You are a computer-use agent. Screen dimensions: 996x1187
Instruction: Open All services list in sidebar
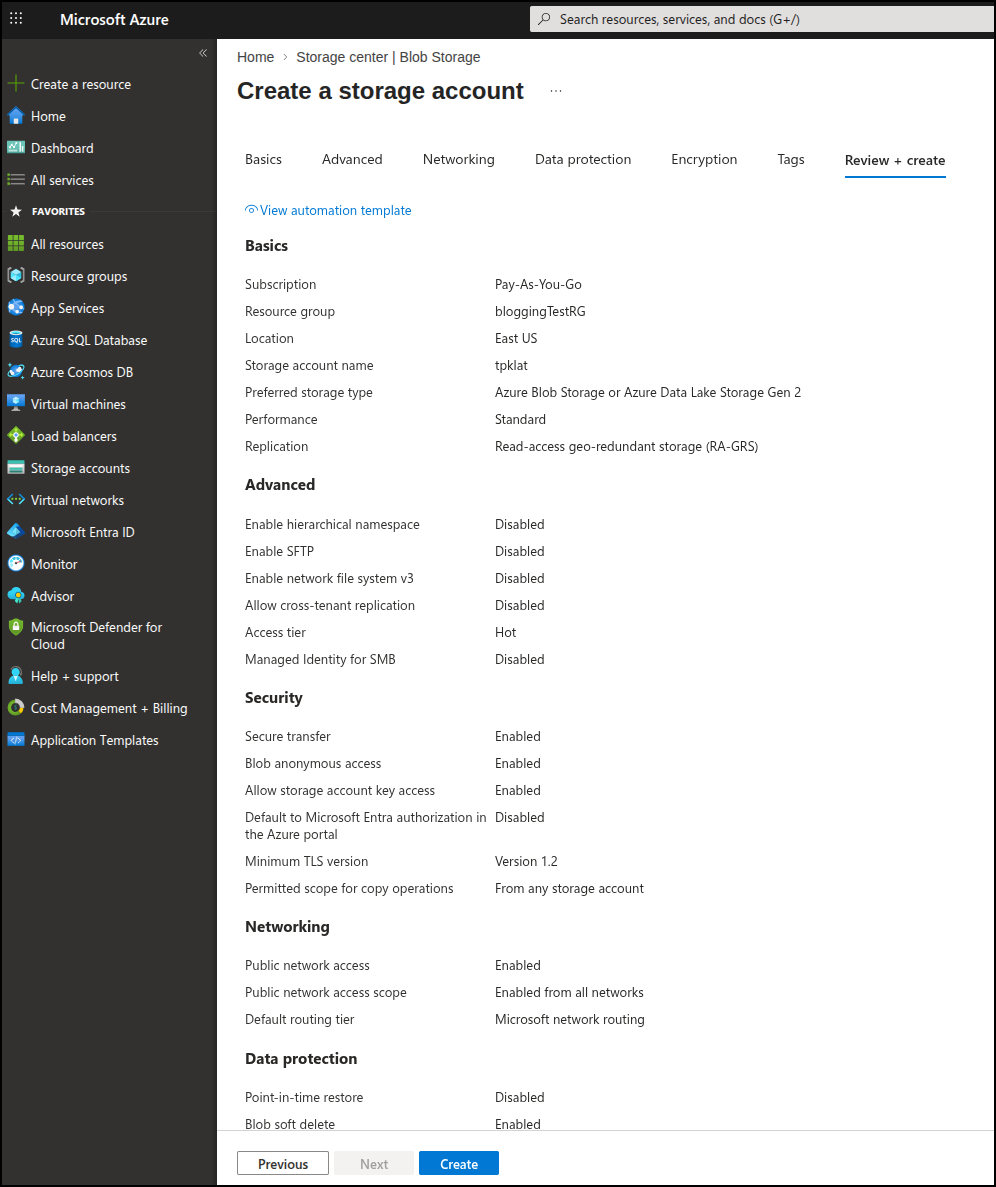[x=62, y=180]
